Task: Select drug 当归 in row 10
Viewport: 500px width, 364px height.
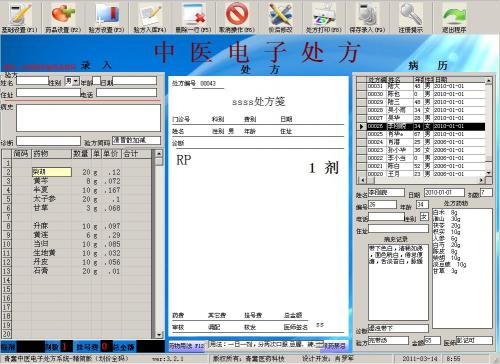Action: coord(41,244)
